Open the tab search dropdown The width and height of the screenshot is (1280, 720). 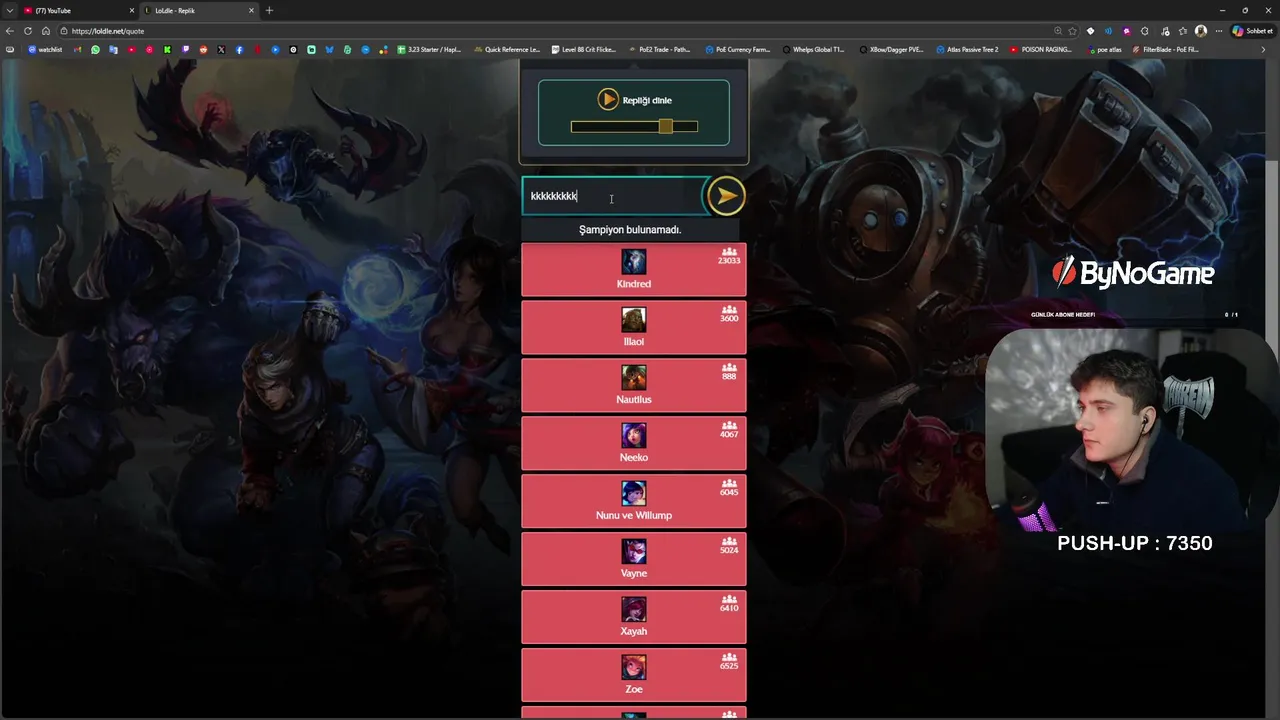[8, 10]
